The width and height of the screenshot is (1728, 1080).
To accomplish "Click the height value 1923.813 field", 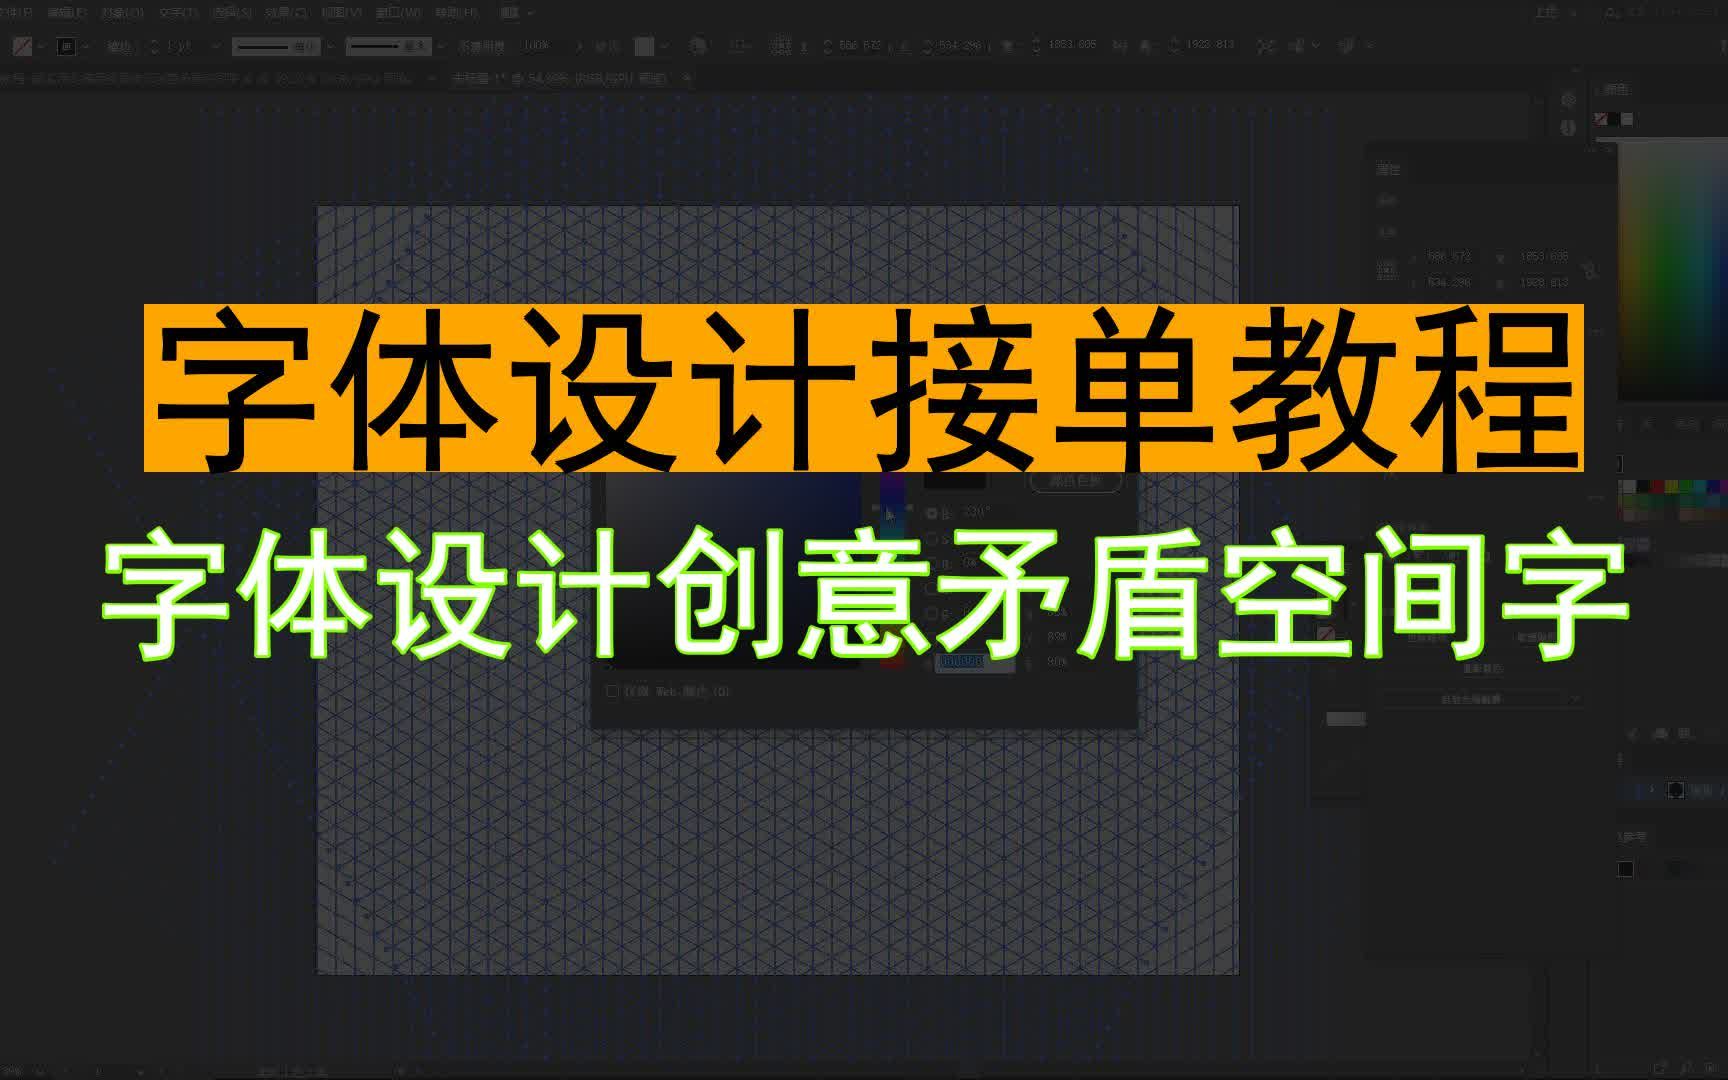I will click(x=1210, y=45).
